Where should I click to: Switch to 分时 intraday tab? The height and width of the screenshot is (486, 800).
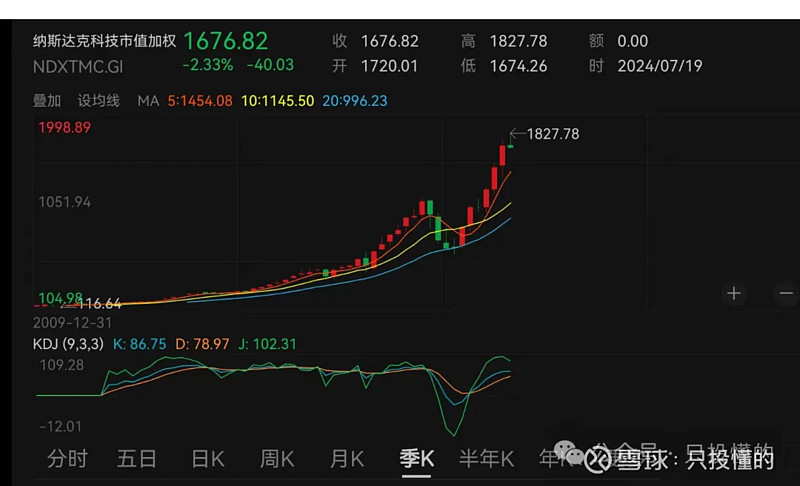point(67,459)
